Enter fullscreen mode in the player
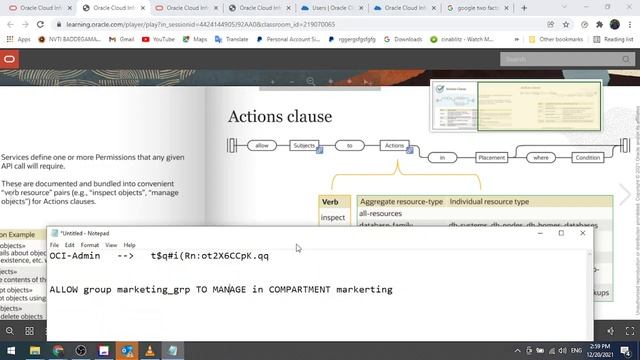Screen dimensions: 640x360 (x=630, y=331)
